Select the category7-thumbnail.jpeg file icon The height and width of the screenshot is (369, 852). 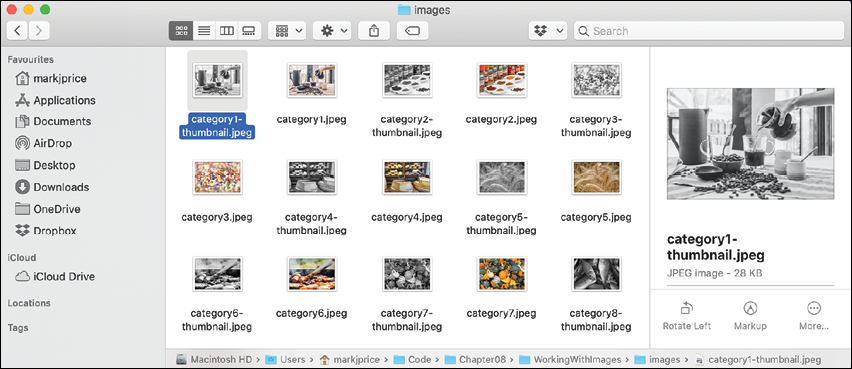(x=407, y=274)
